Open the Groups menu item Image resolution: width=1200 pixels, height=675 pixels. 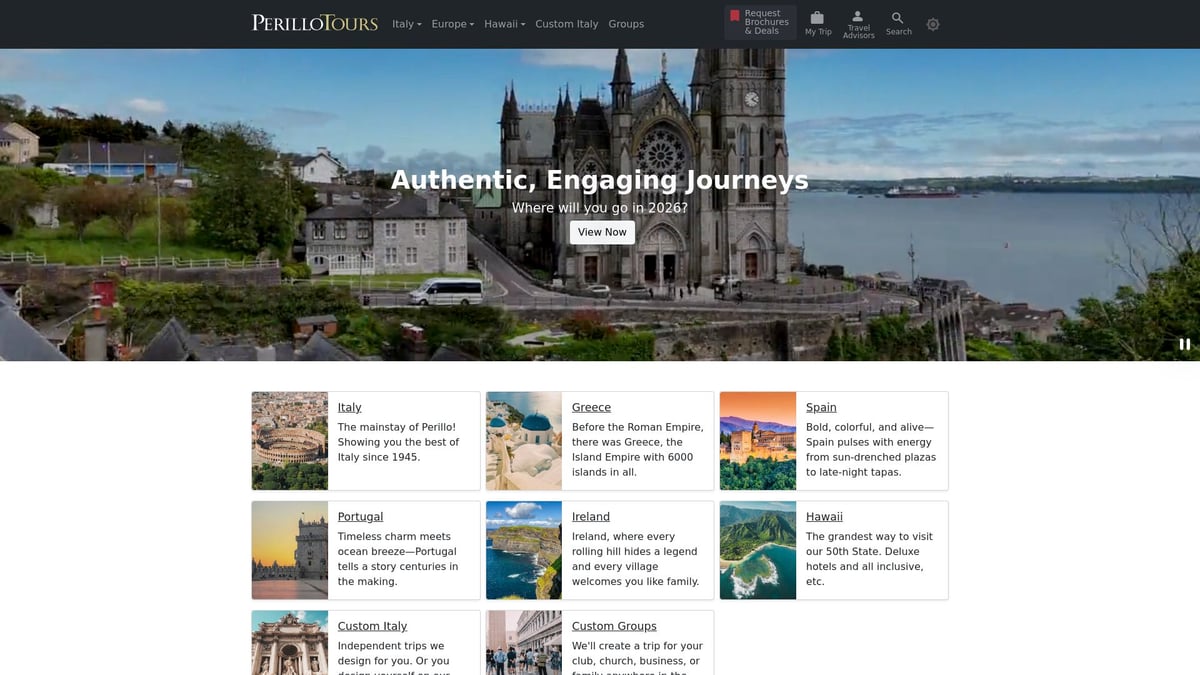(626, 23)
